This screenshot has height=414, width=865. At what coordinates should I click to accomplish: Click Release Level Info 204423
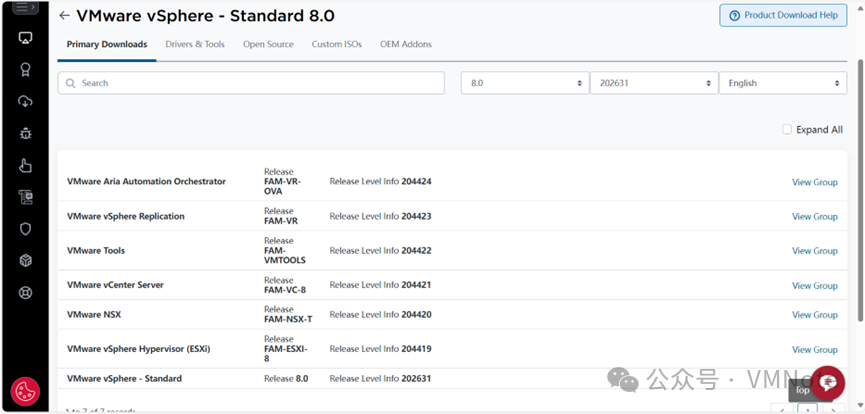point(381,216)
